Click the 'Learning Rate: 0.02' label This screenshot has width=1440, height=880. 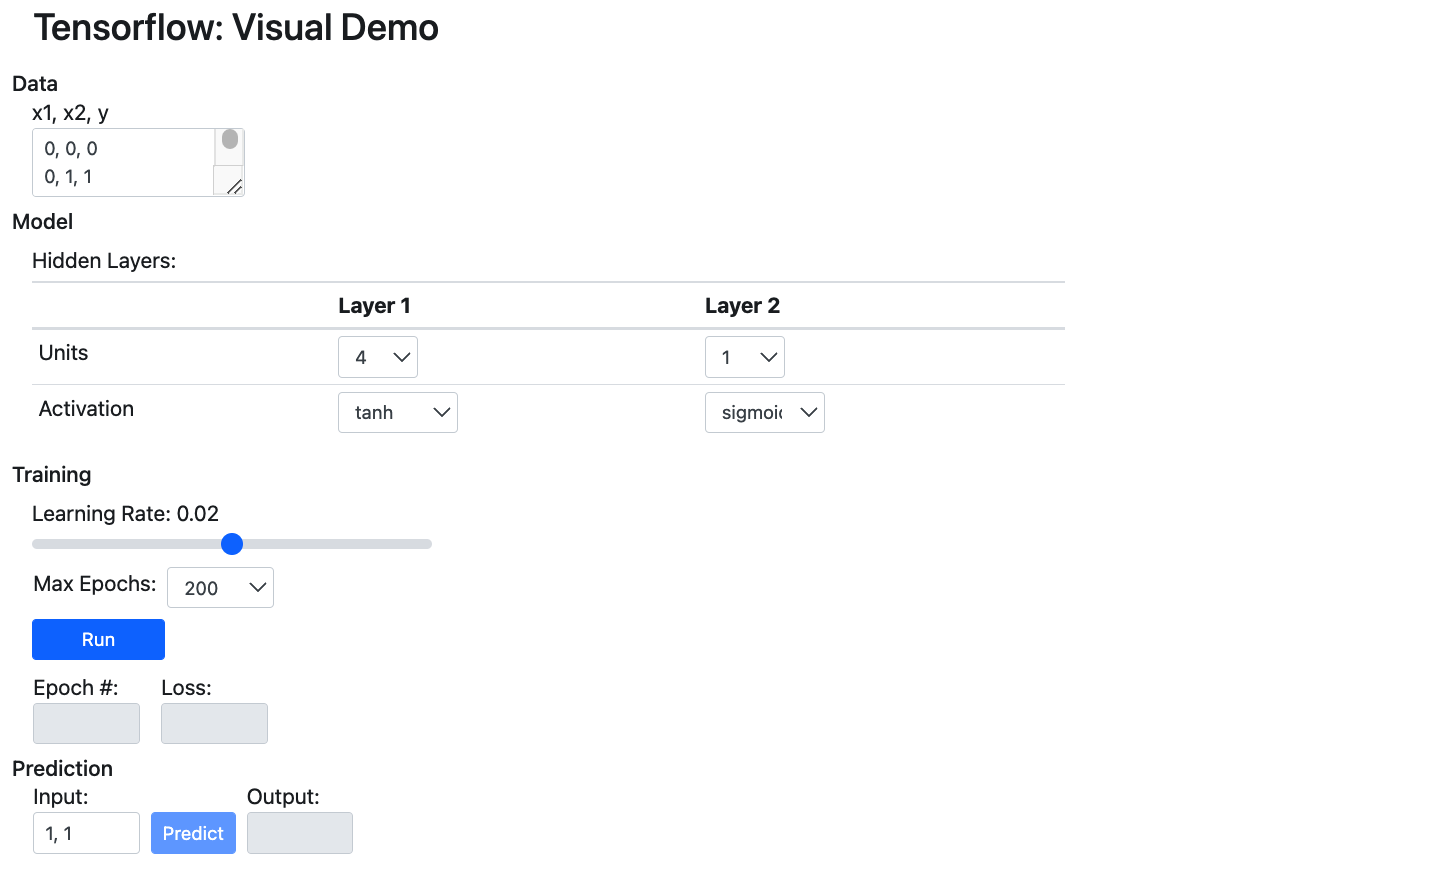tap(125, 514)
